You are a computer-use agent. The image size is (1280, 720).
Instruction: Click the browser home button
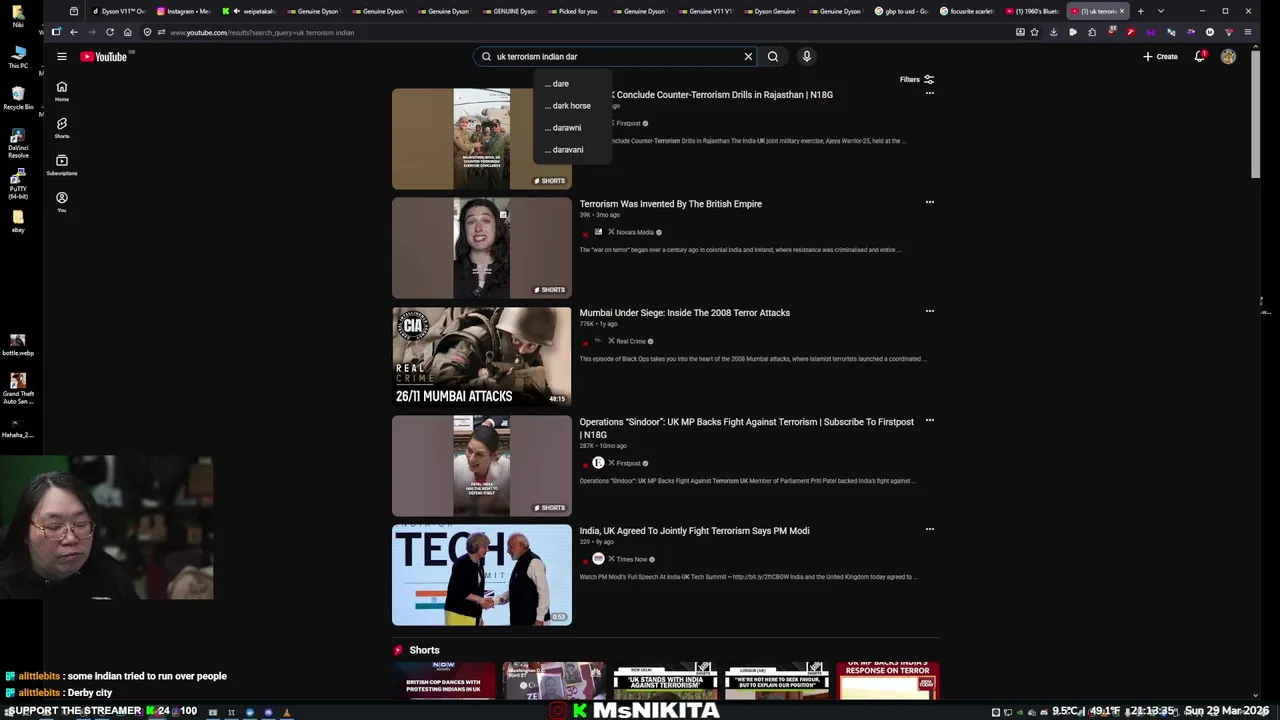pyautogui.click(x=128, y=32)
